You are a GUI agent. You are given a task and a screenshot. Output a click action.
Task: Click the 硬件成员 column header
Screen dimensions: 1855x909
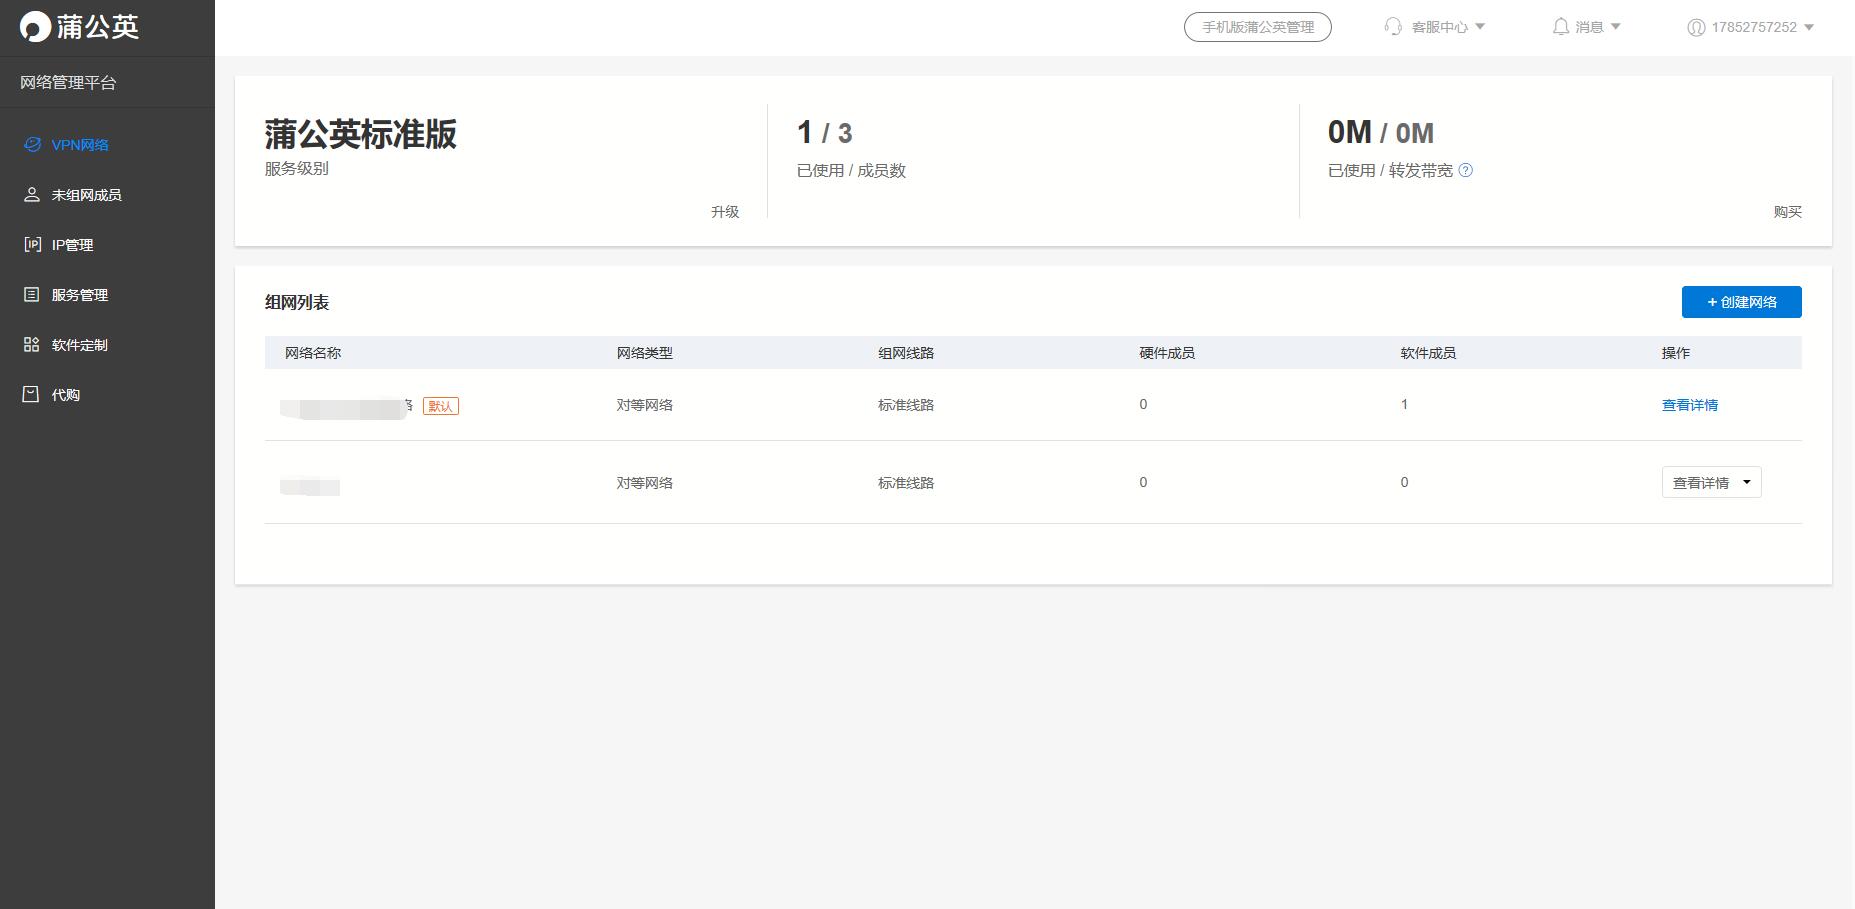[1167, 353]
